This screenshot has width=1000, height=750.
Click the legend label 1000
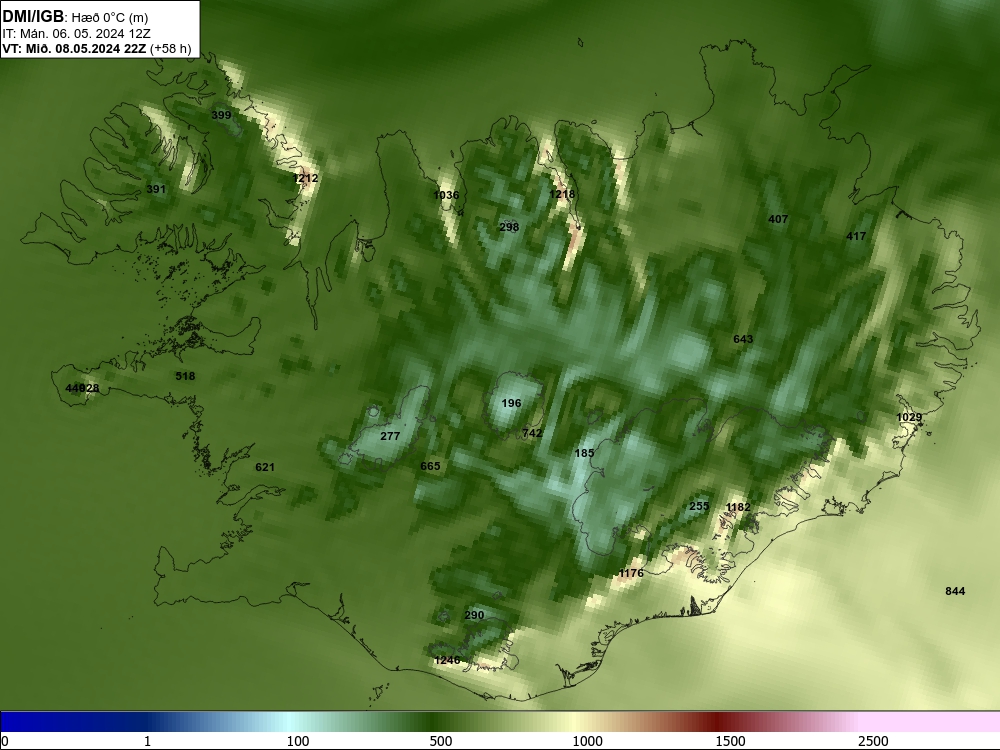click(587, 741)
